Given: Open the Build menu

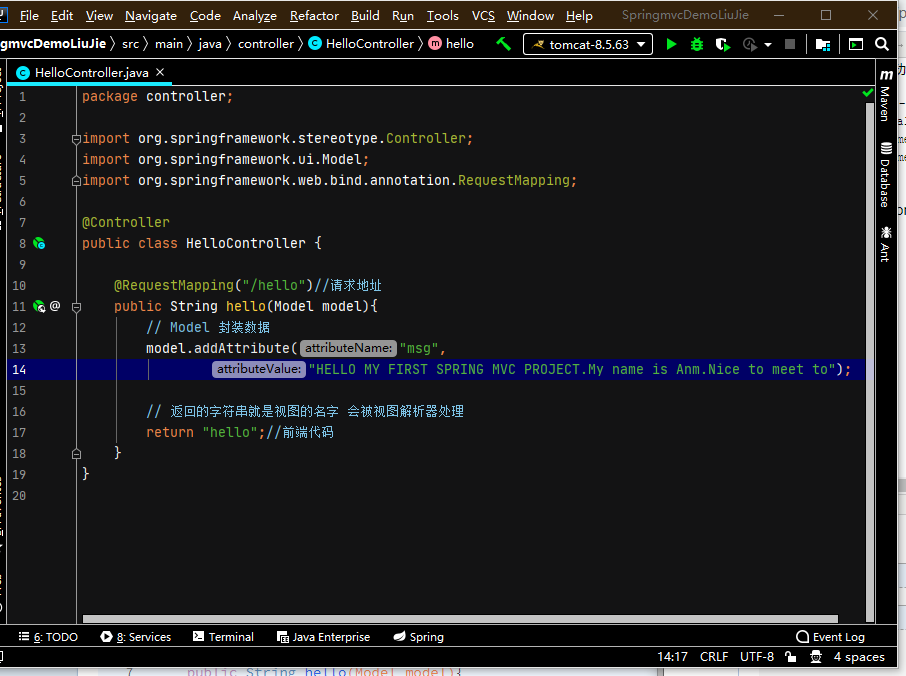Looking at the screenshot, I should (x=365, y=16).
